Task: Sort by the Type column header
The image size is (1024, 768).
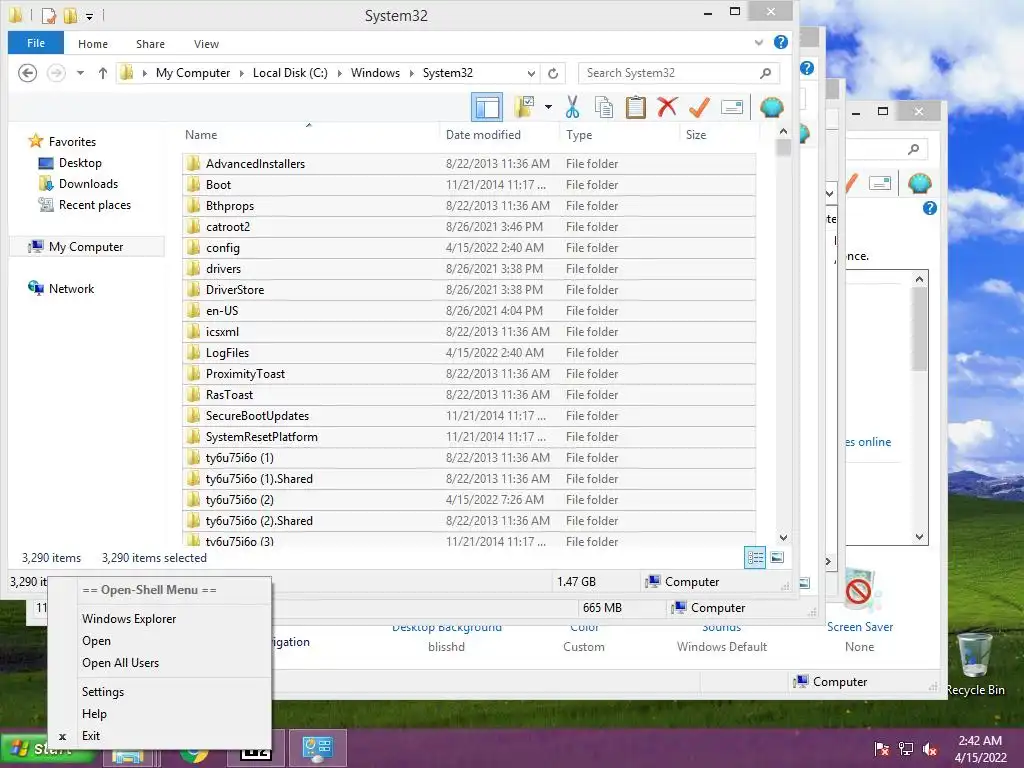Action: tap(618, 135)
